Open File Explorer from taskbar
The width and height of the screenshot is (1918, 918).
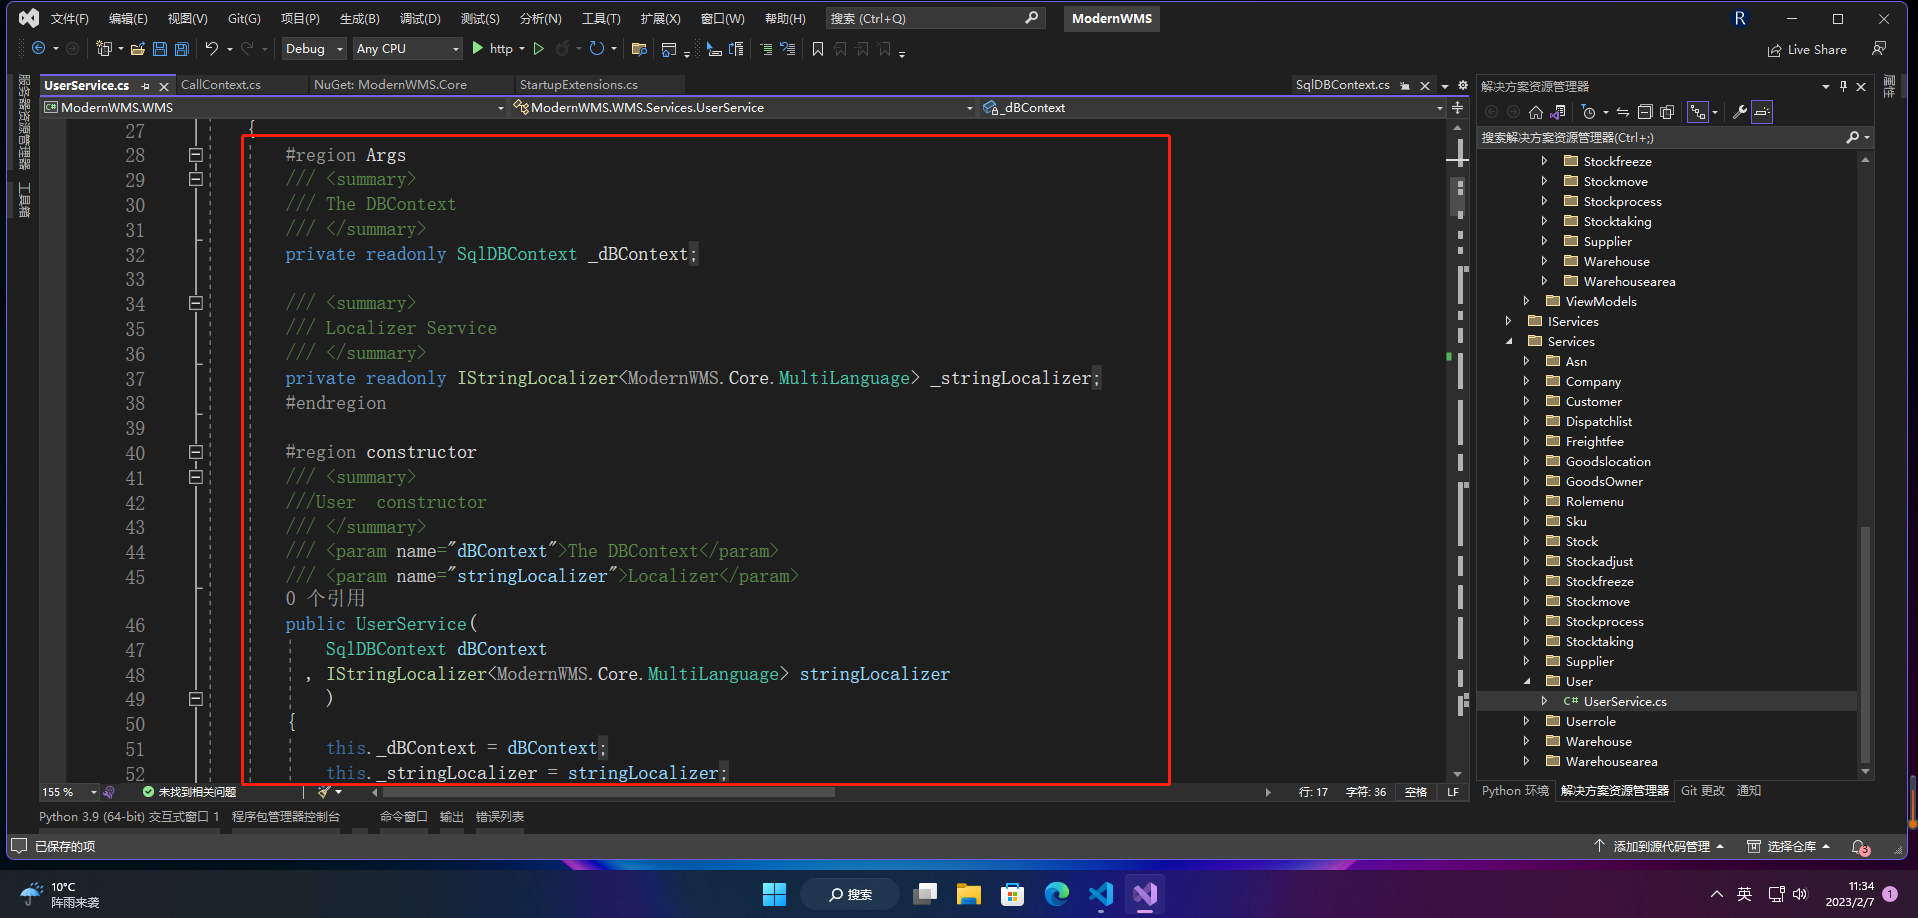(x=969, y=893)
